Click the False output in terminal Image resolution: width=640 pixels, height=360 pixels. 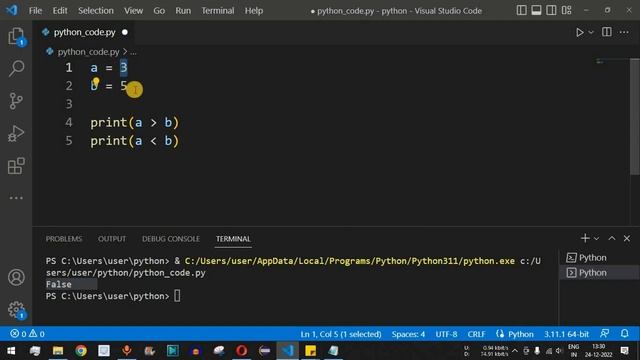(58, 284)
